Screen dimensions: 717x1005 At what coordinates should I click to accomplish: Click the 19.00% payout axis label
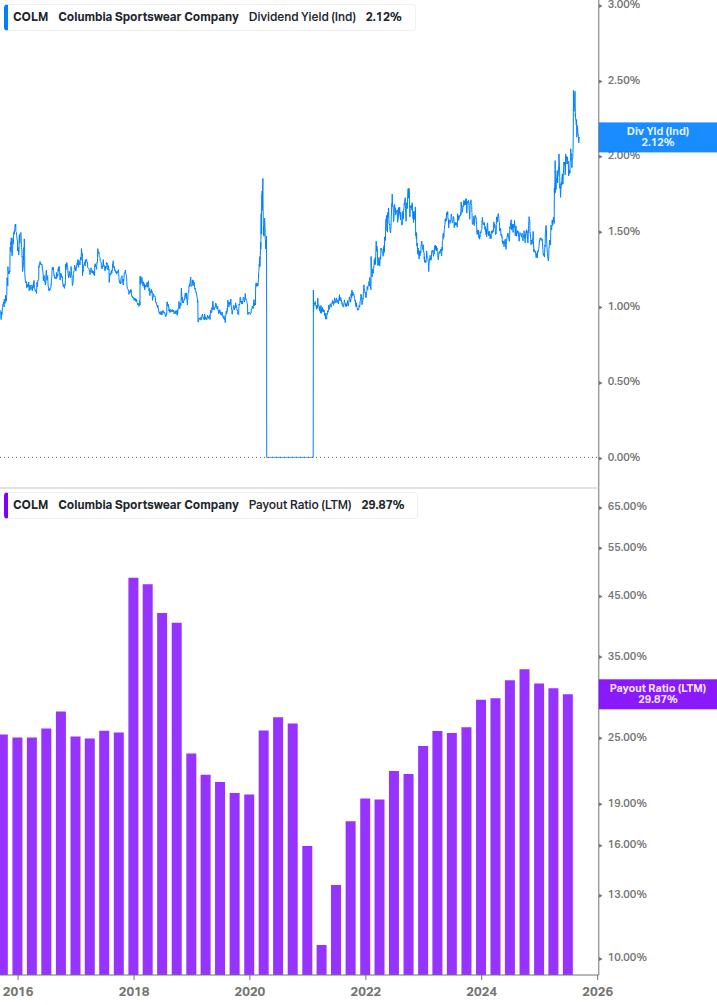[x=627, y=804]
